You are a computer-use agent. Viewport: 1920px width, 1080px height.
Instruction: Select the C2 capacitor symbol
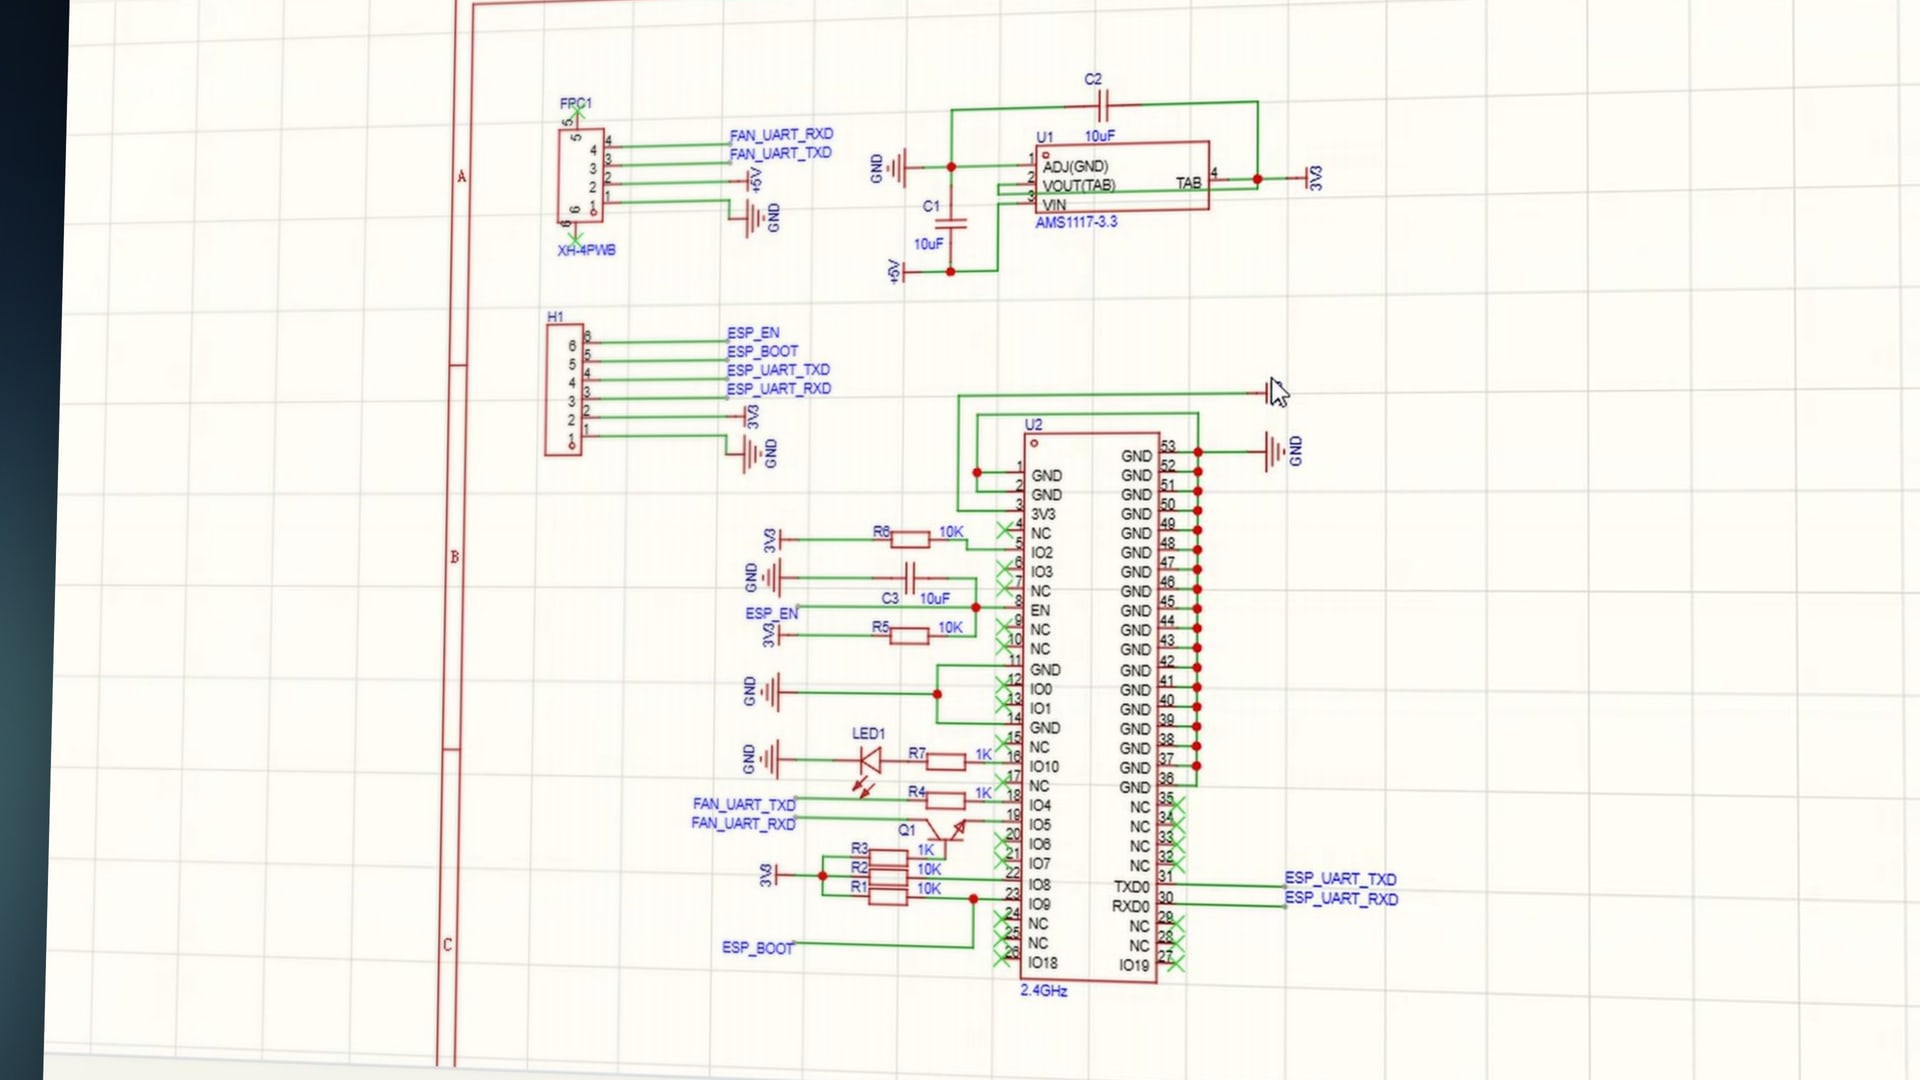coord(1102,104)
